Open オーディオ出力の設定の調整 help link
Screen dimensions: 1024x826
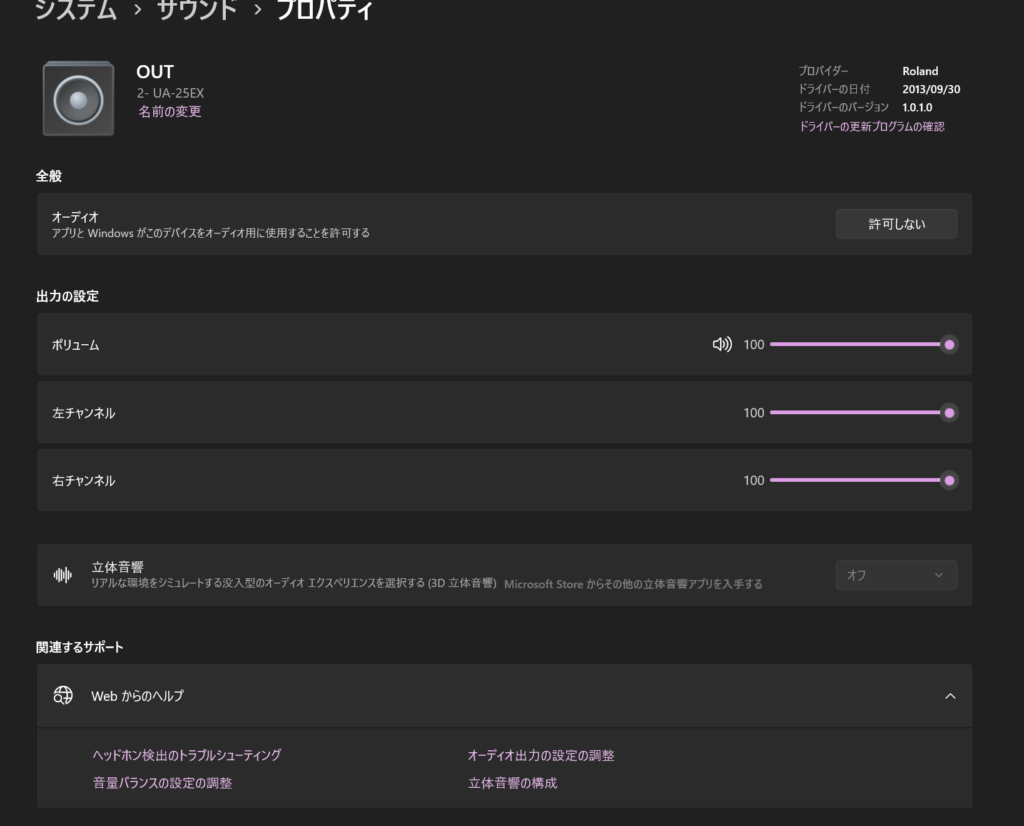click(541, 755)
